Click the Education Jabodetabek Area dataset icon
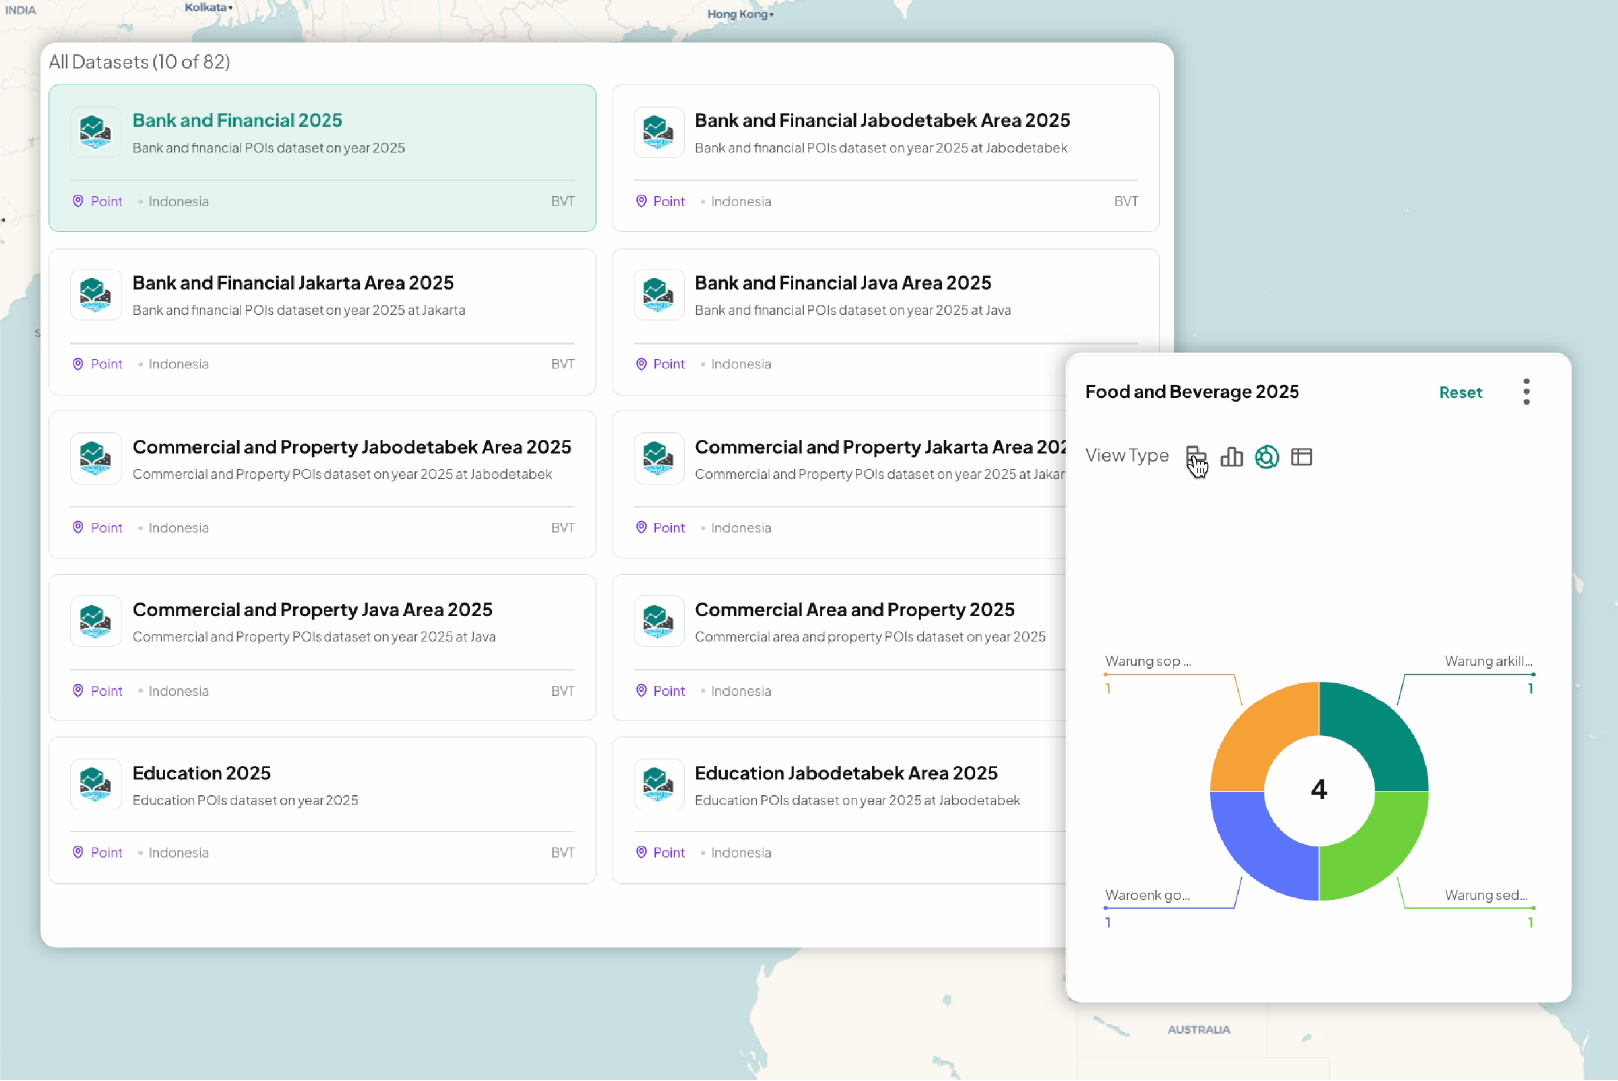The image size is (1618, 1081). [x=659, y=785]
